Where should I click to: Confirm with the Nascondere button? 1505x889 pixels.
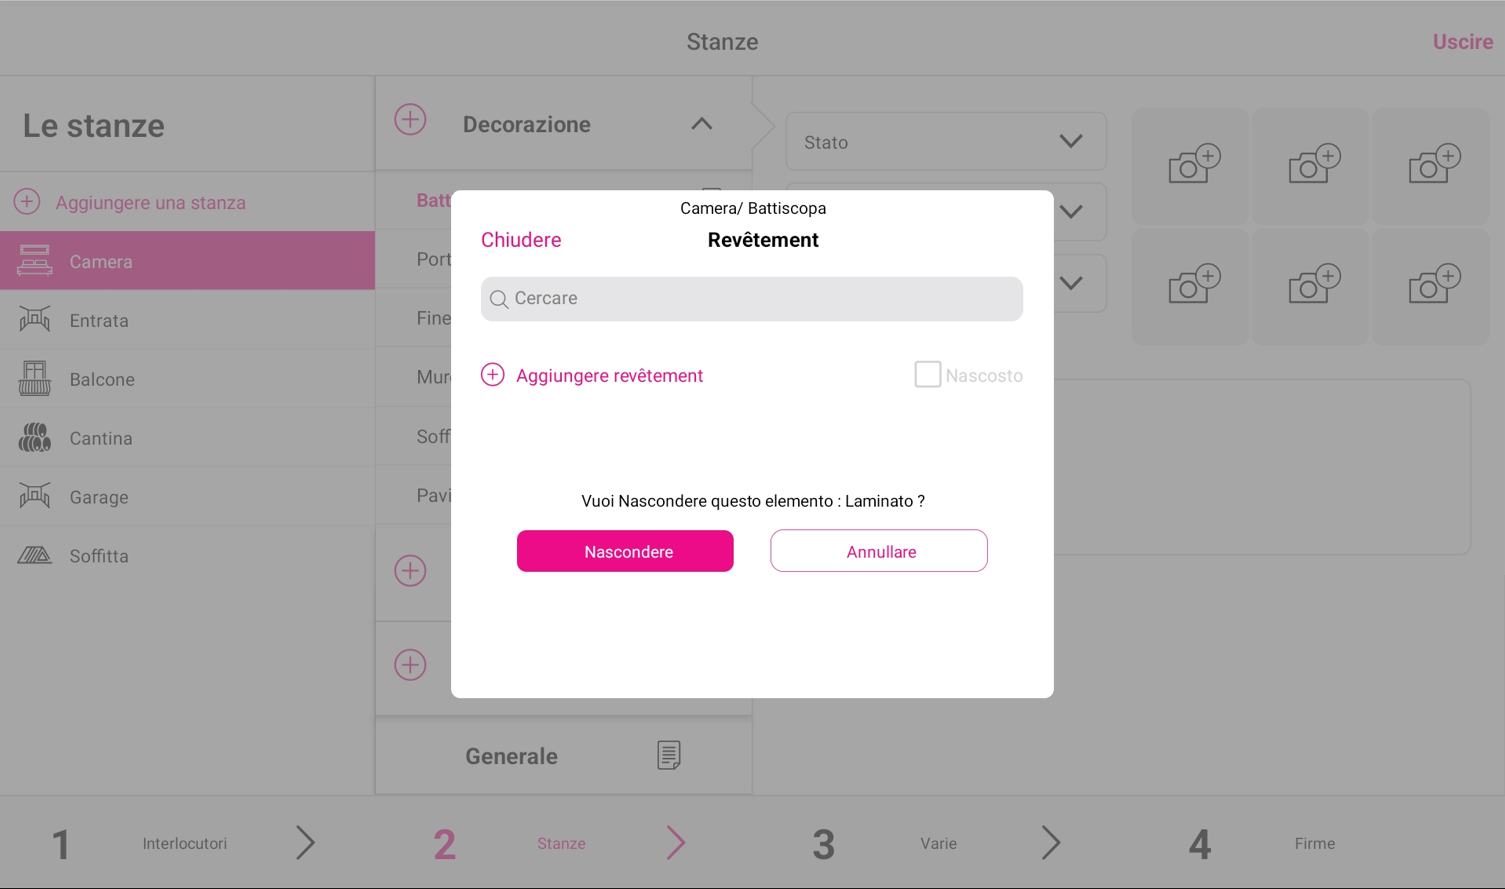coord(625,551)
